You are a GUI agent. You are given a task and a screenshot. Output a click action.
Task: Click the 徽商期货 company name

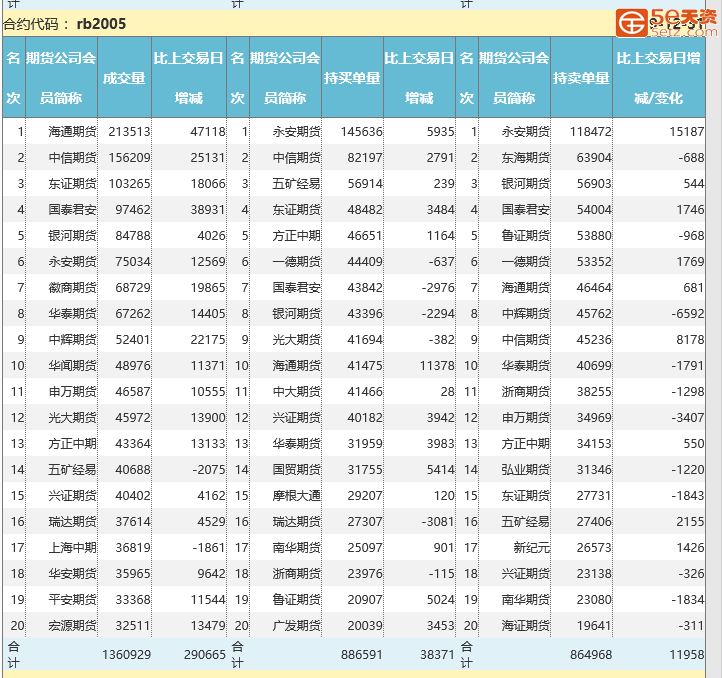72,288
